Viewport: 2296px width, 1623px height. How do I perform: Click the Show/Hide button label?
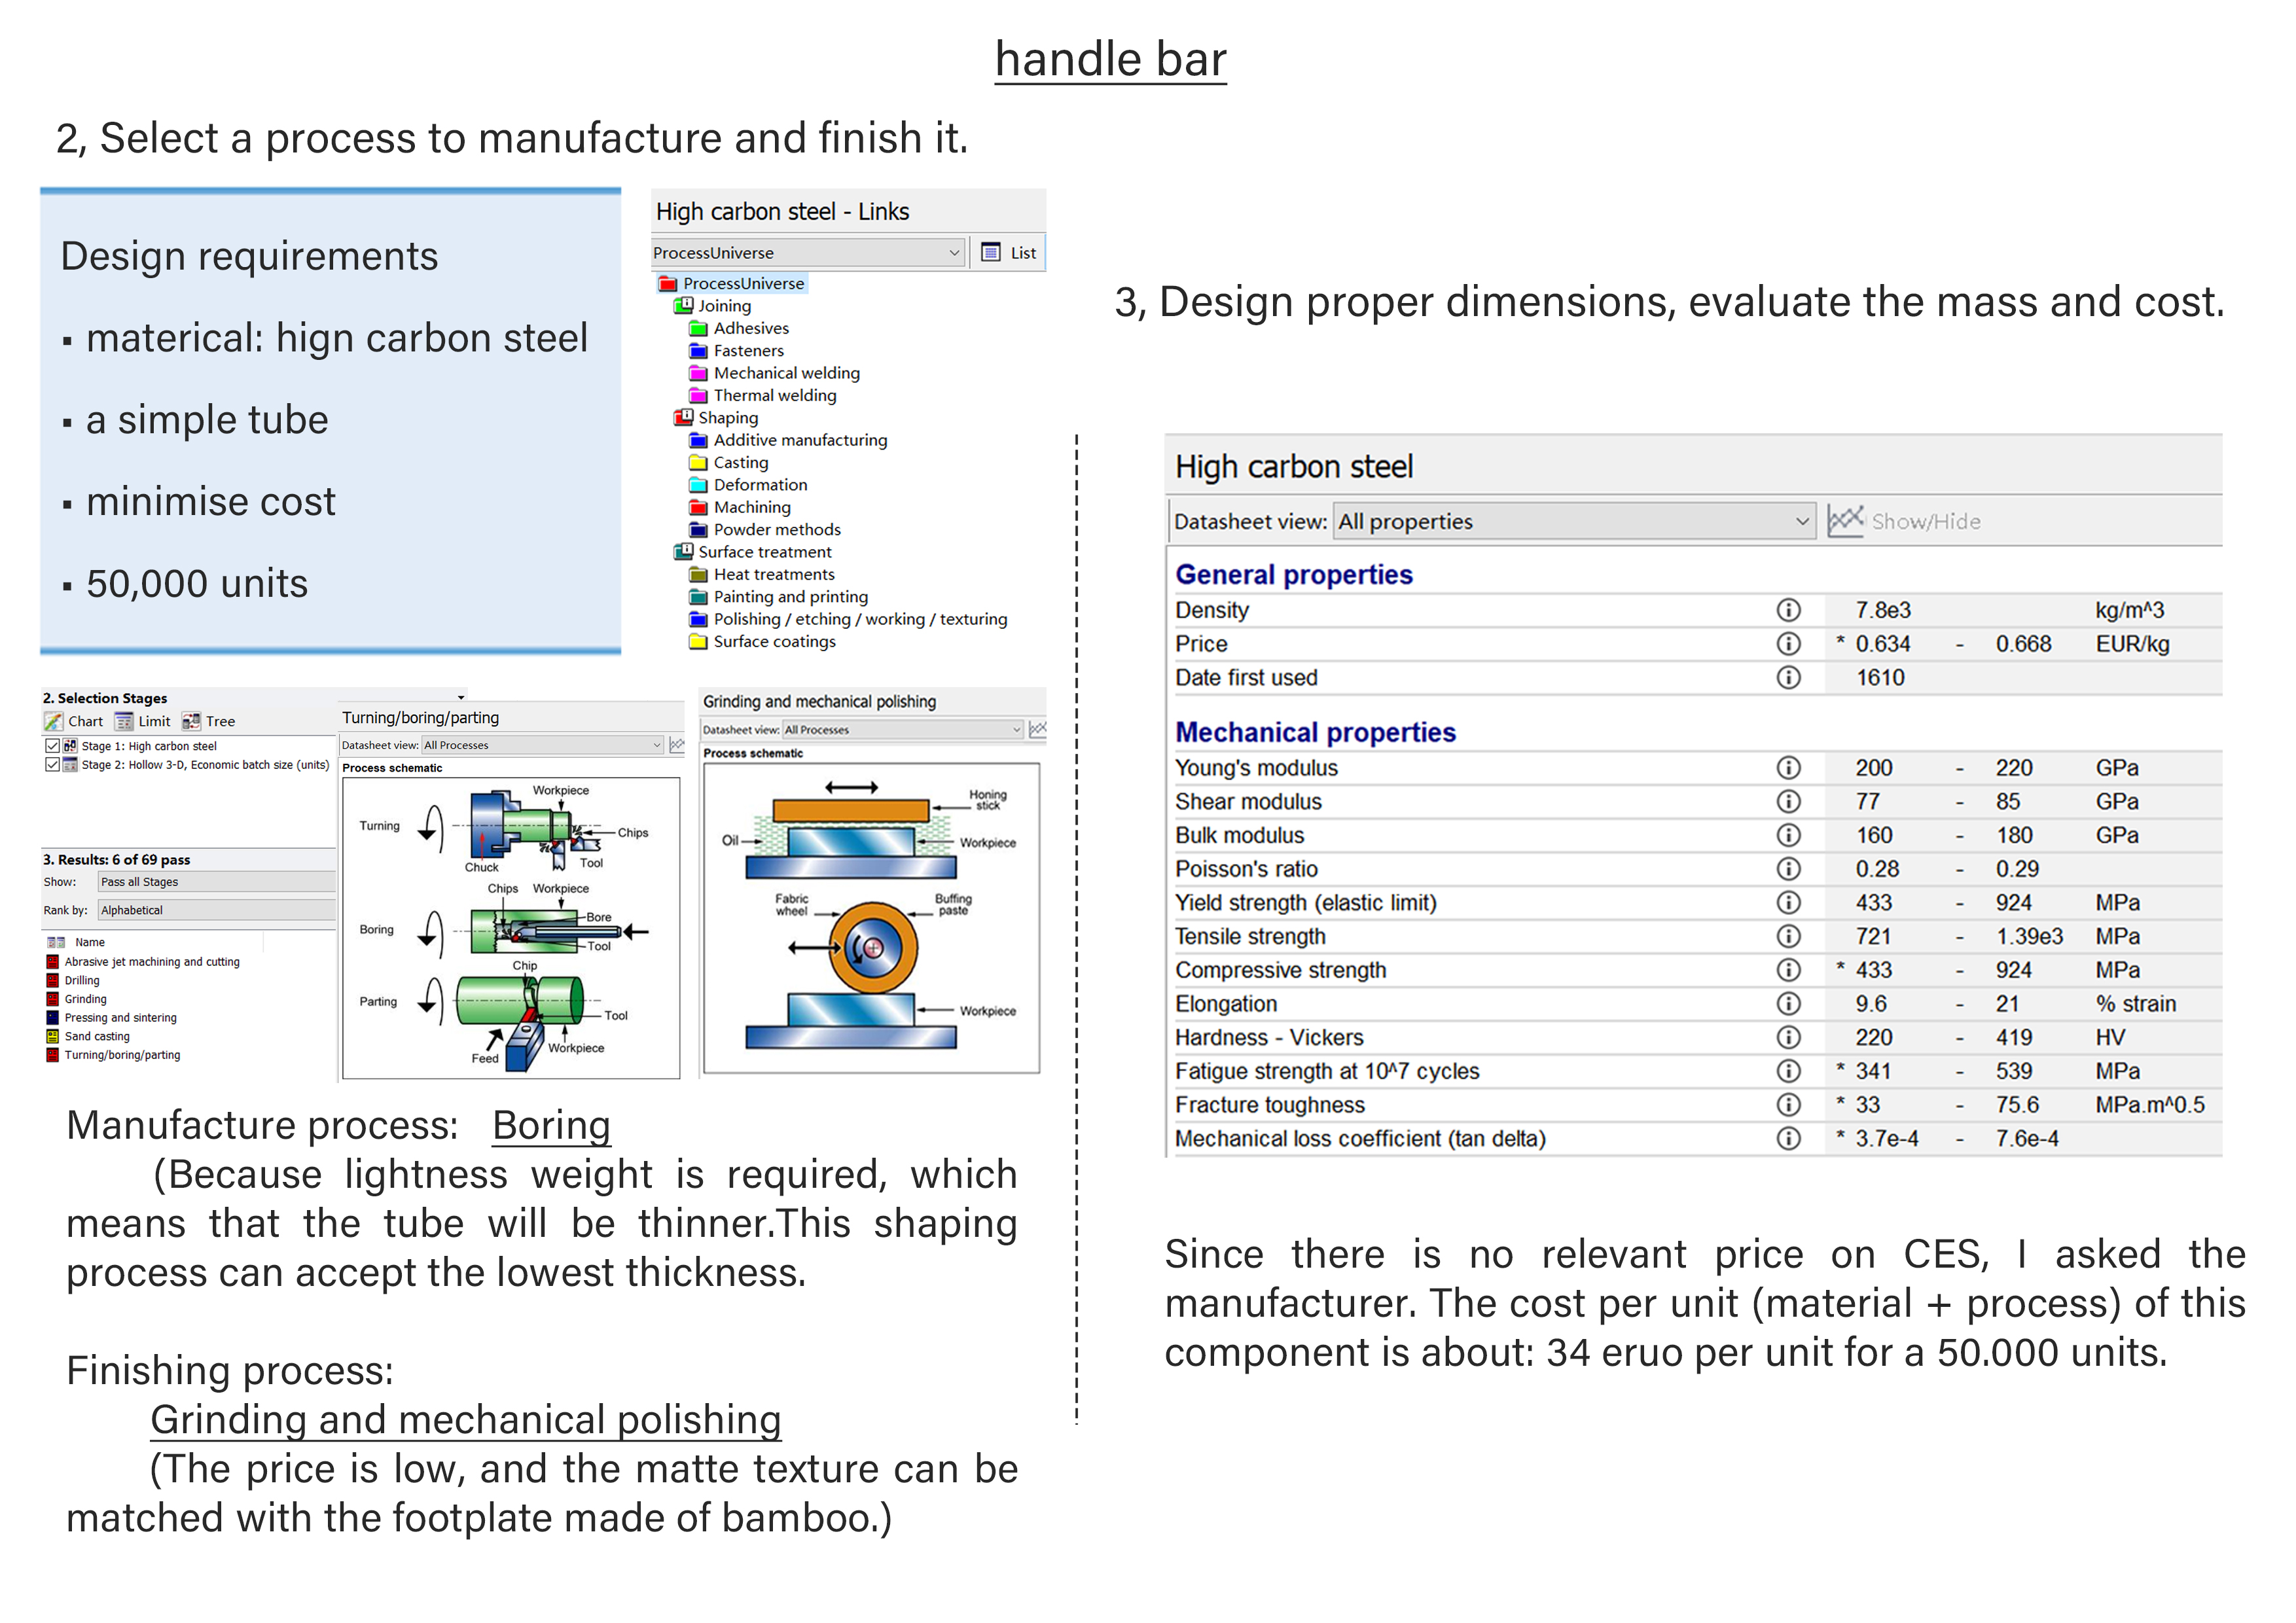[x=1925, y=521]
